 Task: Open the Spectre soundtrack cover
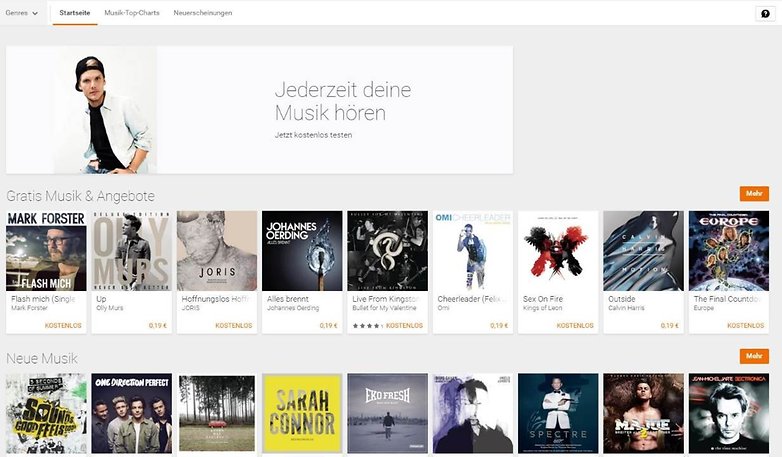pos(558,414)
